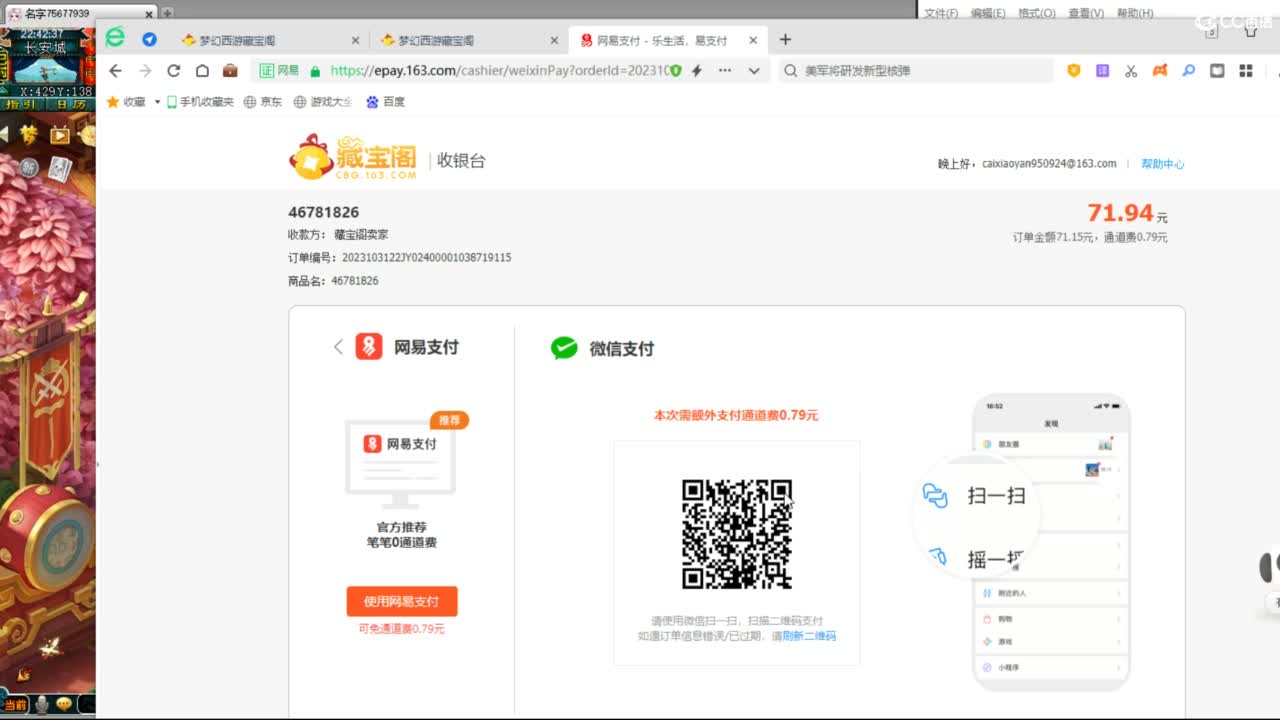The image size is (1280, 720).
Task: Open 帮助(H) menu in background window
Action: pyautogui.click(x=1135, y=13)
